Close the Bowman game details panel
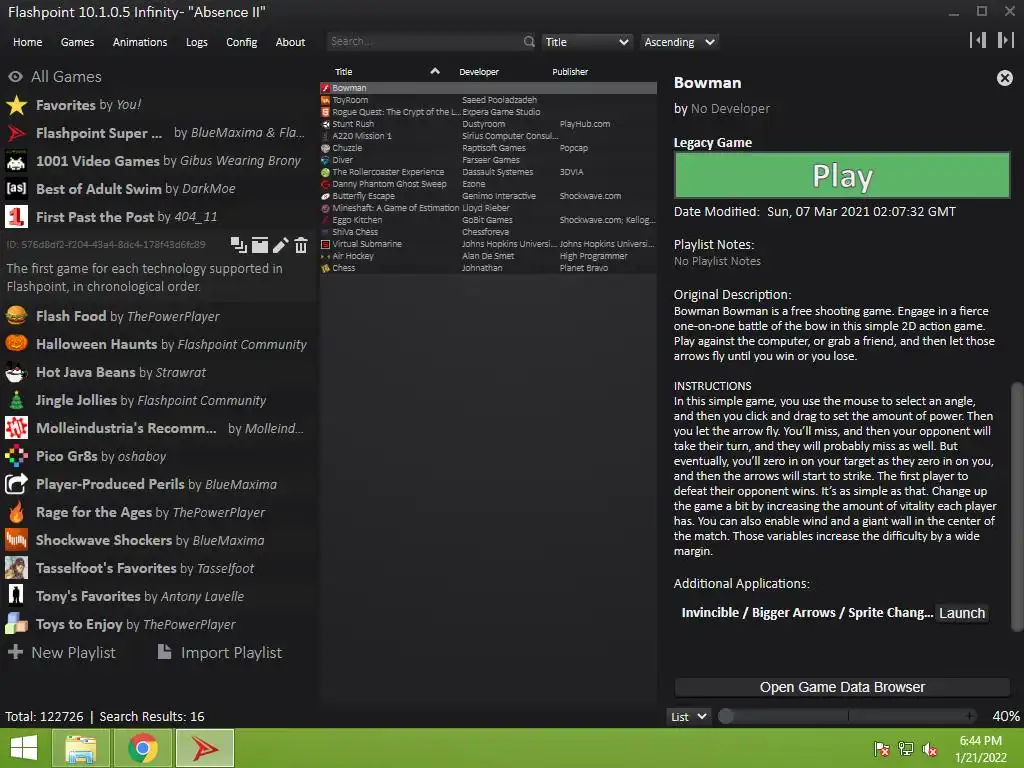1024x768 pixels. (x=1004, y=78)
